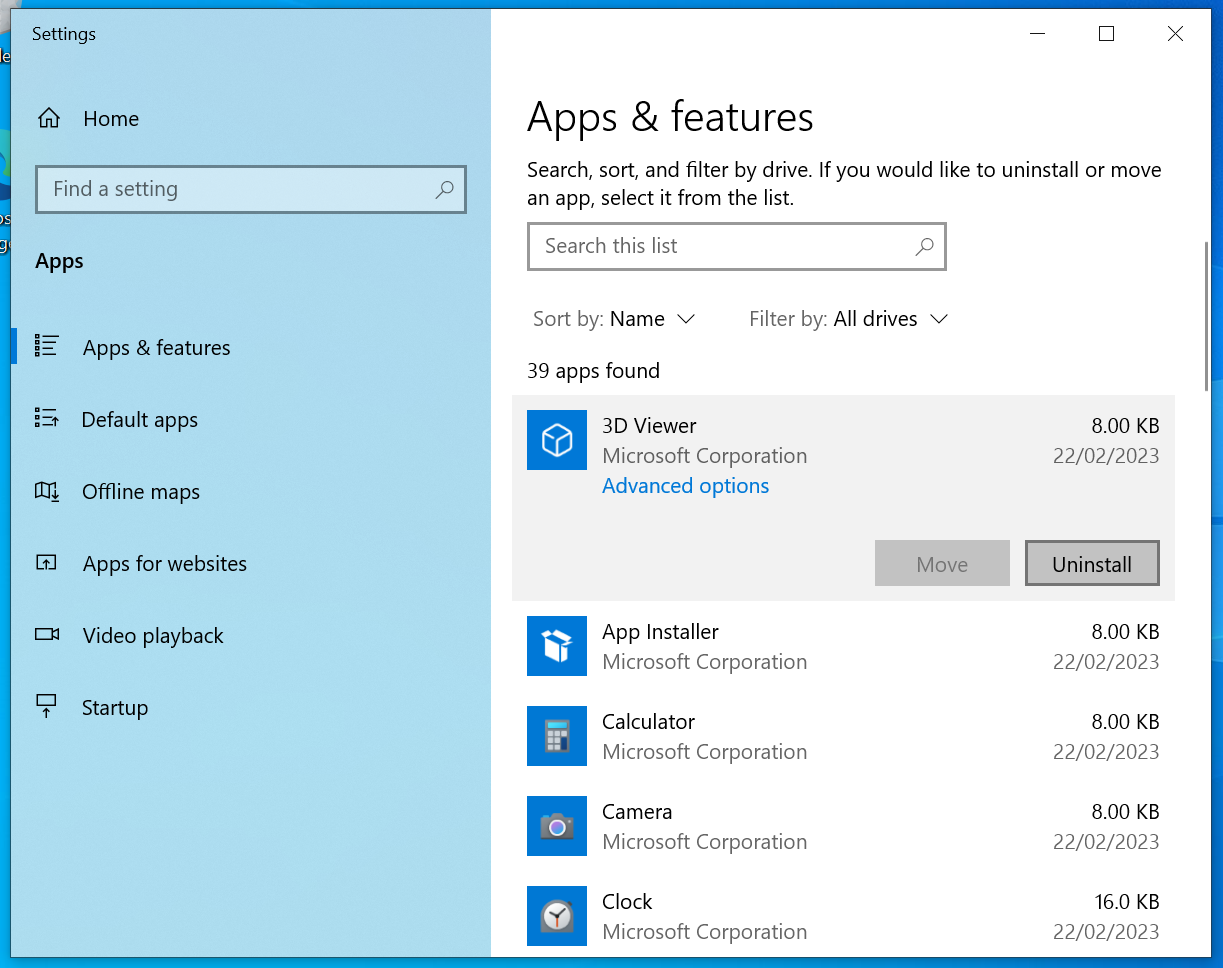Click the search icon in Find a setting
The image size is (1223, 968).
(x=444, y=189)
